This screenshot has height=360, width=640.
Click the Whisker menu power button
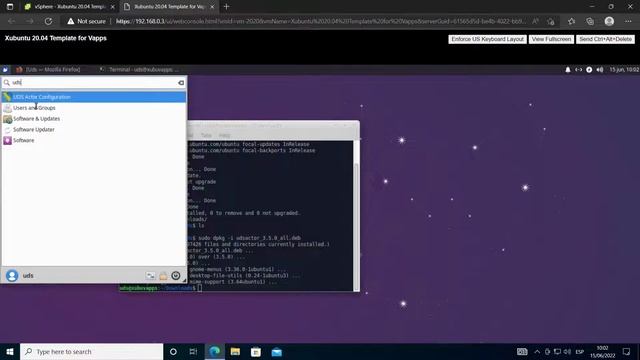(176, 276)
